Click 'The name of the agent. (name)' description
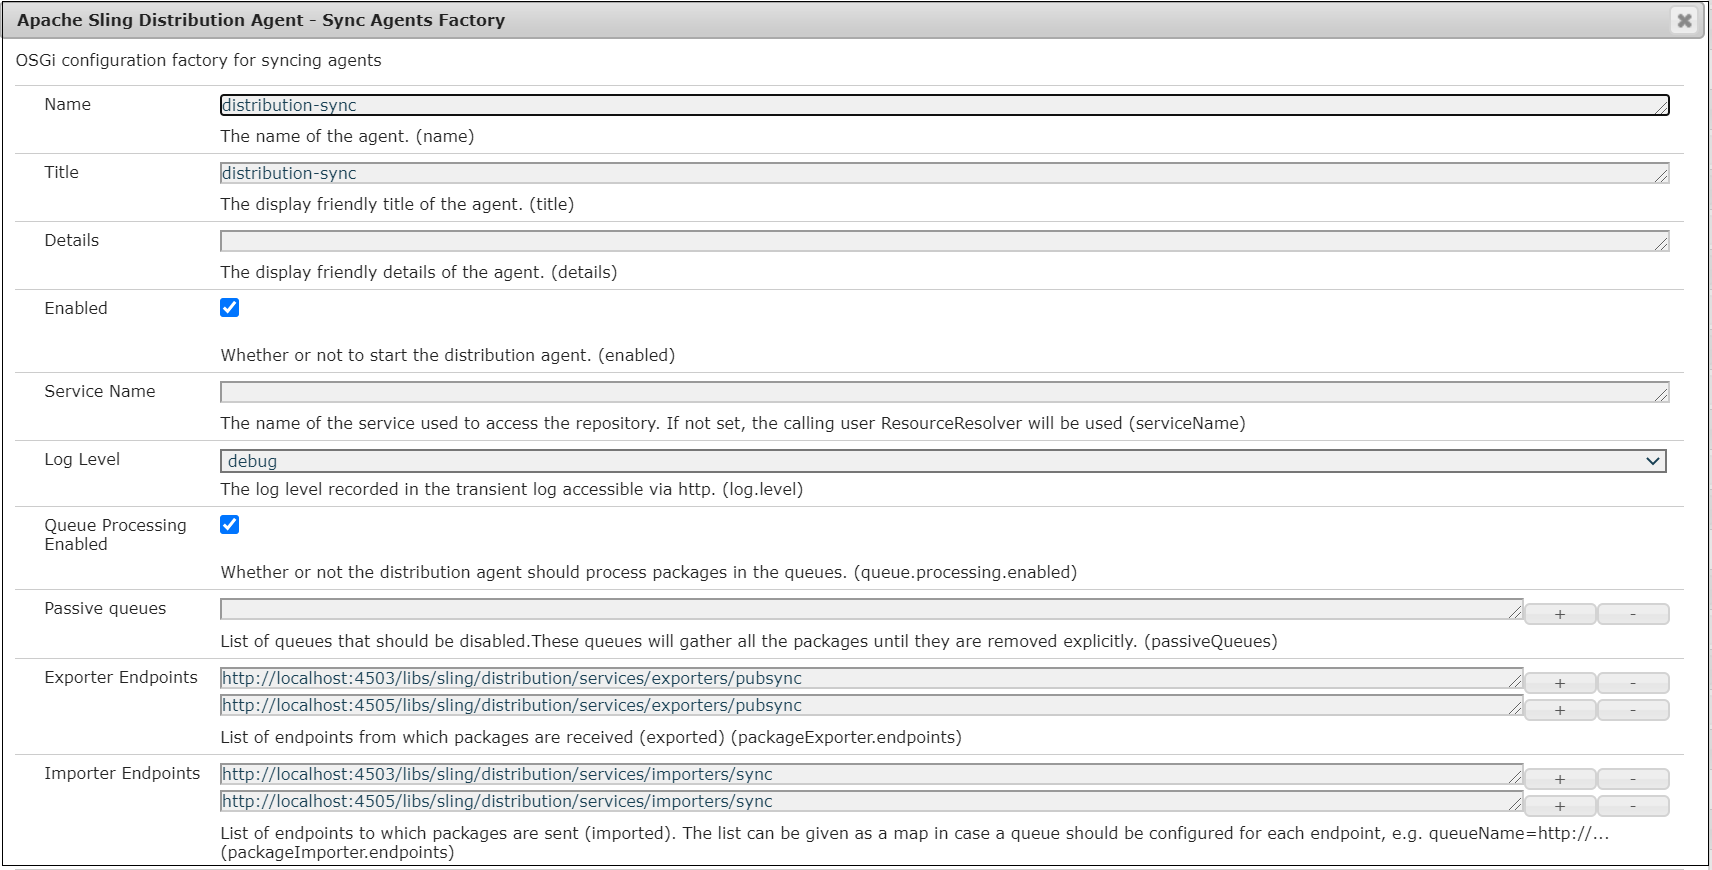The width and height of the screenshot is (1712, 870). pyautogui.click(x=347, y=136)
